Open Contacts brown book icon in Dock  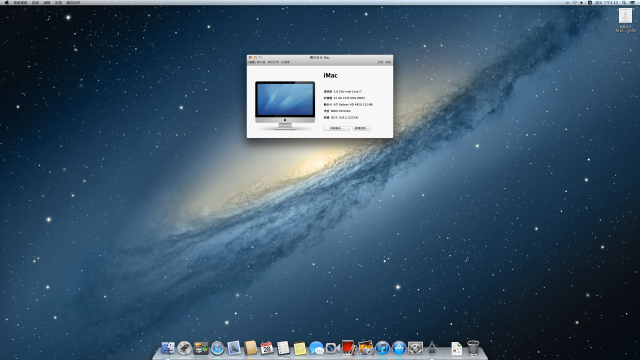[x=251, y=348]
